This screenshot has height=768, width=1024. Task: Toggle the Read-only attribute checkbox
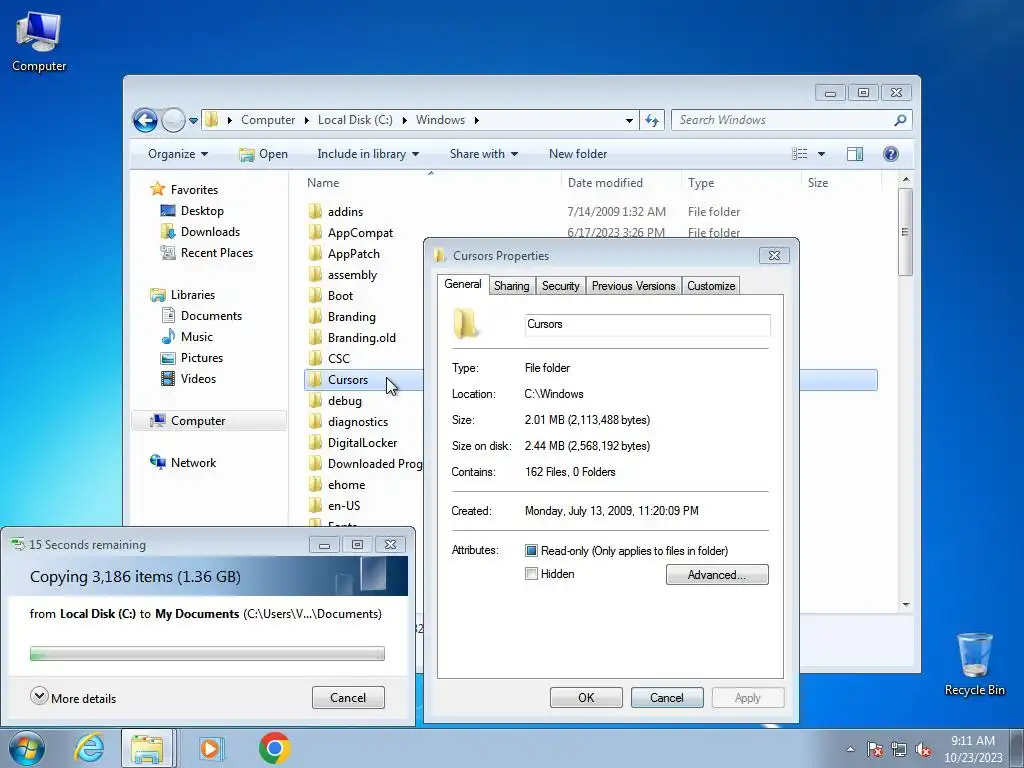[x=532, y=551]
